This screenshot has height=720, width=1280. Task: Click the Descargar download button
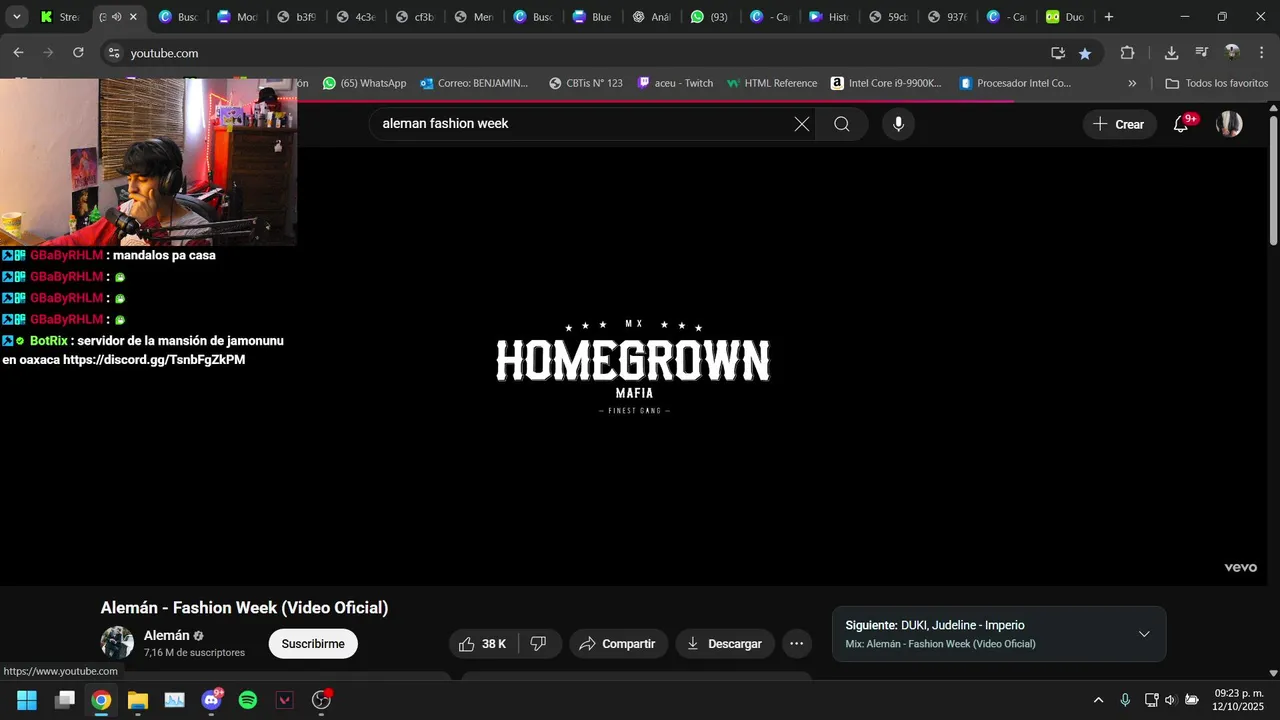click(x=725, y=644)
